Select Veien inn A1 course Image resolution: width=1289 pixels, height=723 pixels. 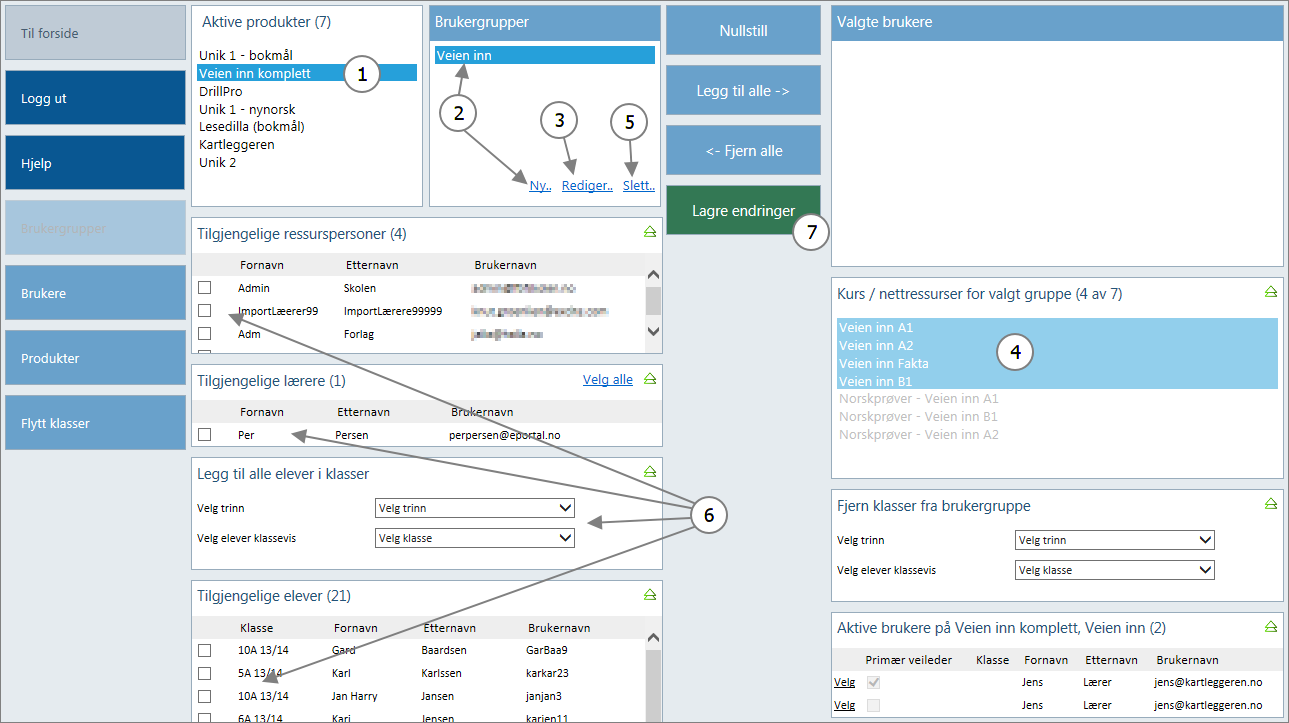1057,327
